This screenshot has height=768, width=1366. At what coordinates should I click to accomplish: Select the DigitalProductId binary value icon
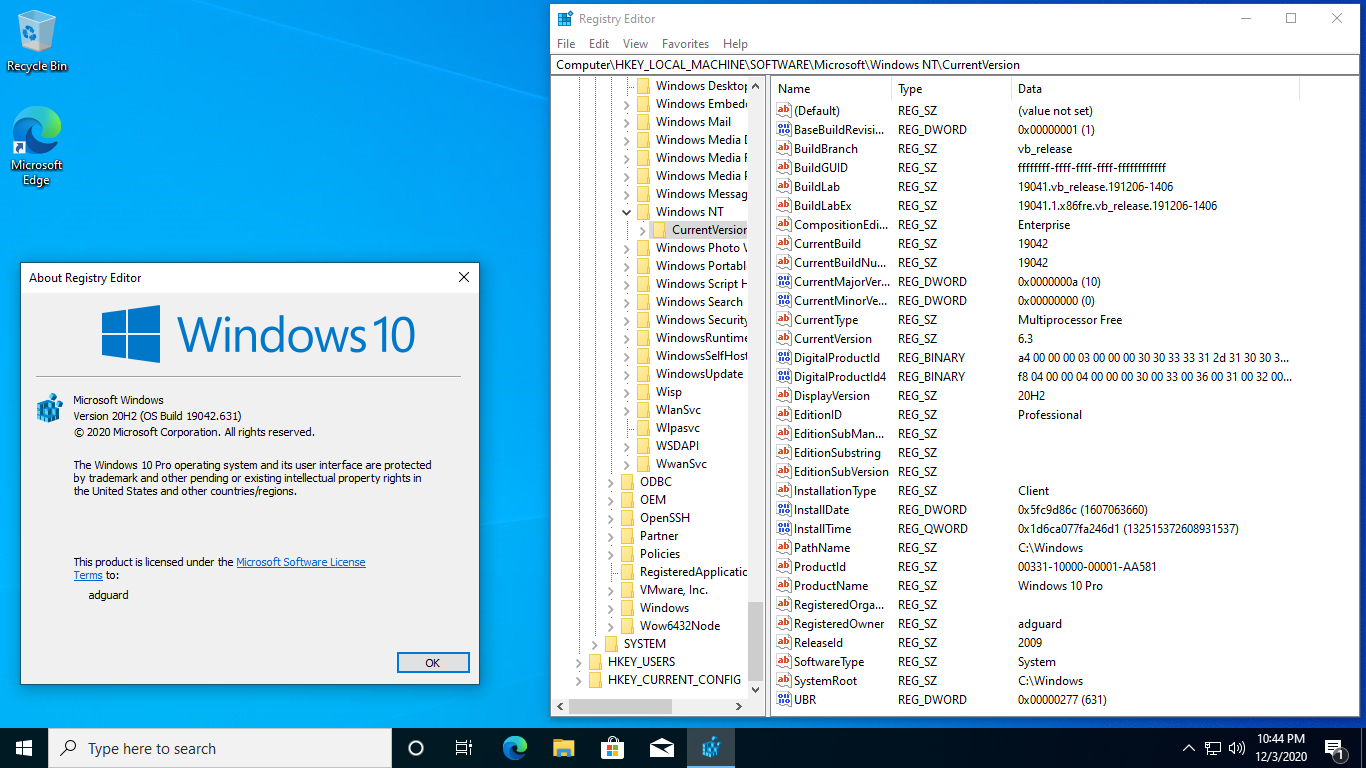[784, 357]
